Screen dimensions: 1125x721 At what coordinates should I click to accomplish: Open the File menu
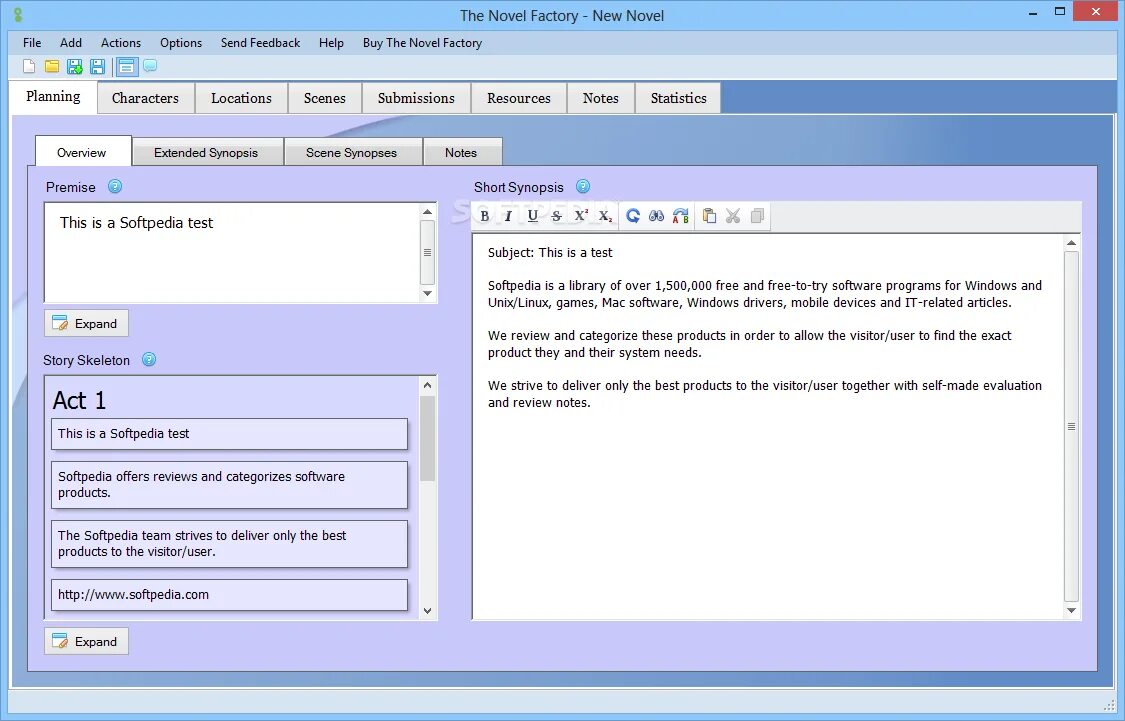click(x=32, y=43)
